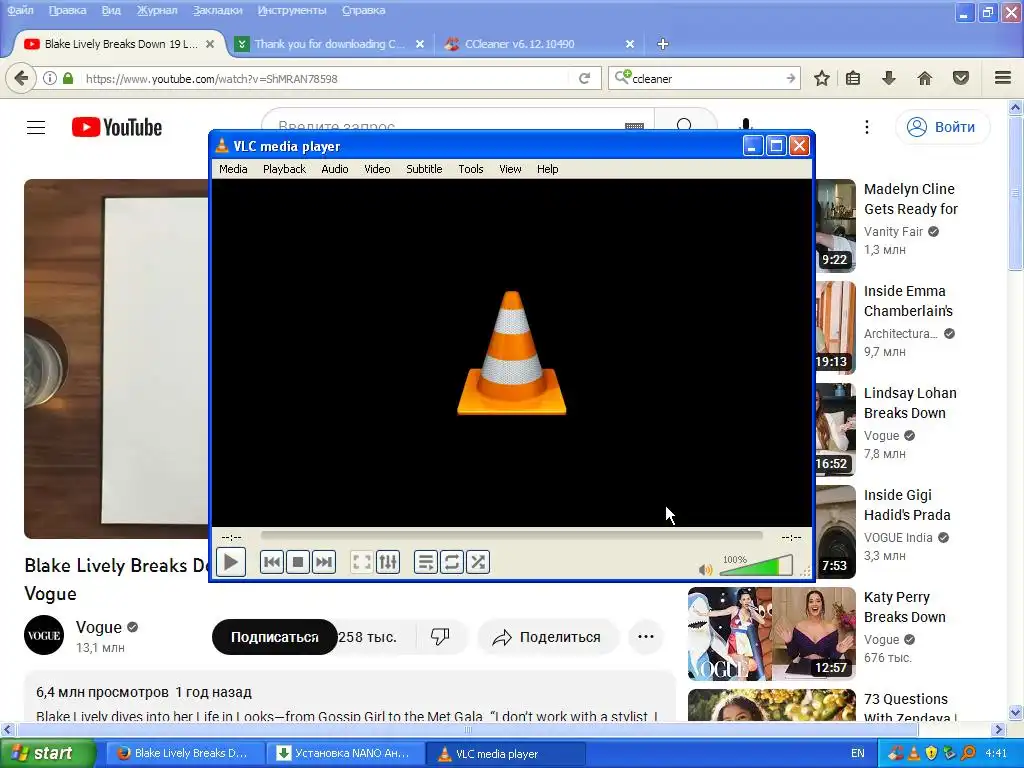
Task: Go to browser home page
Action: coord(925,78)
